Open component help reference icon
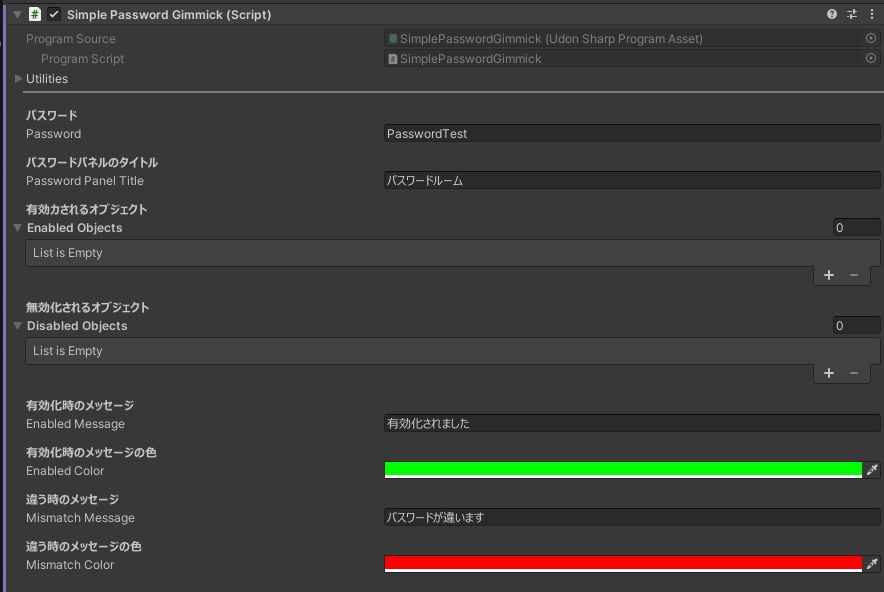 [832, 14]
